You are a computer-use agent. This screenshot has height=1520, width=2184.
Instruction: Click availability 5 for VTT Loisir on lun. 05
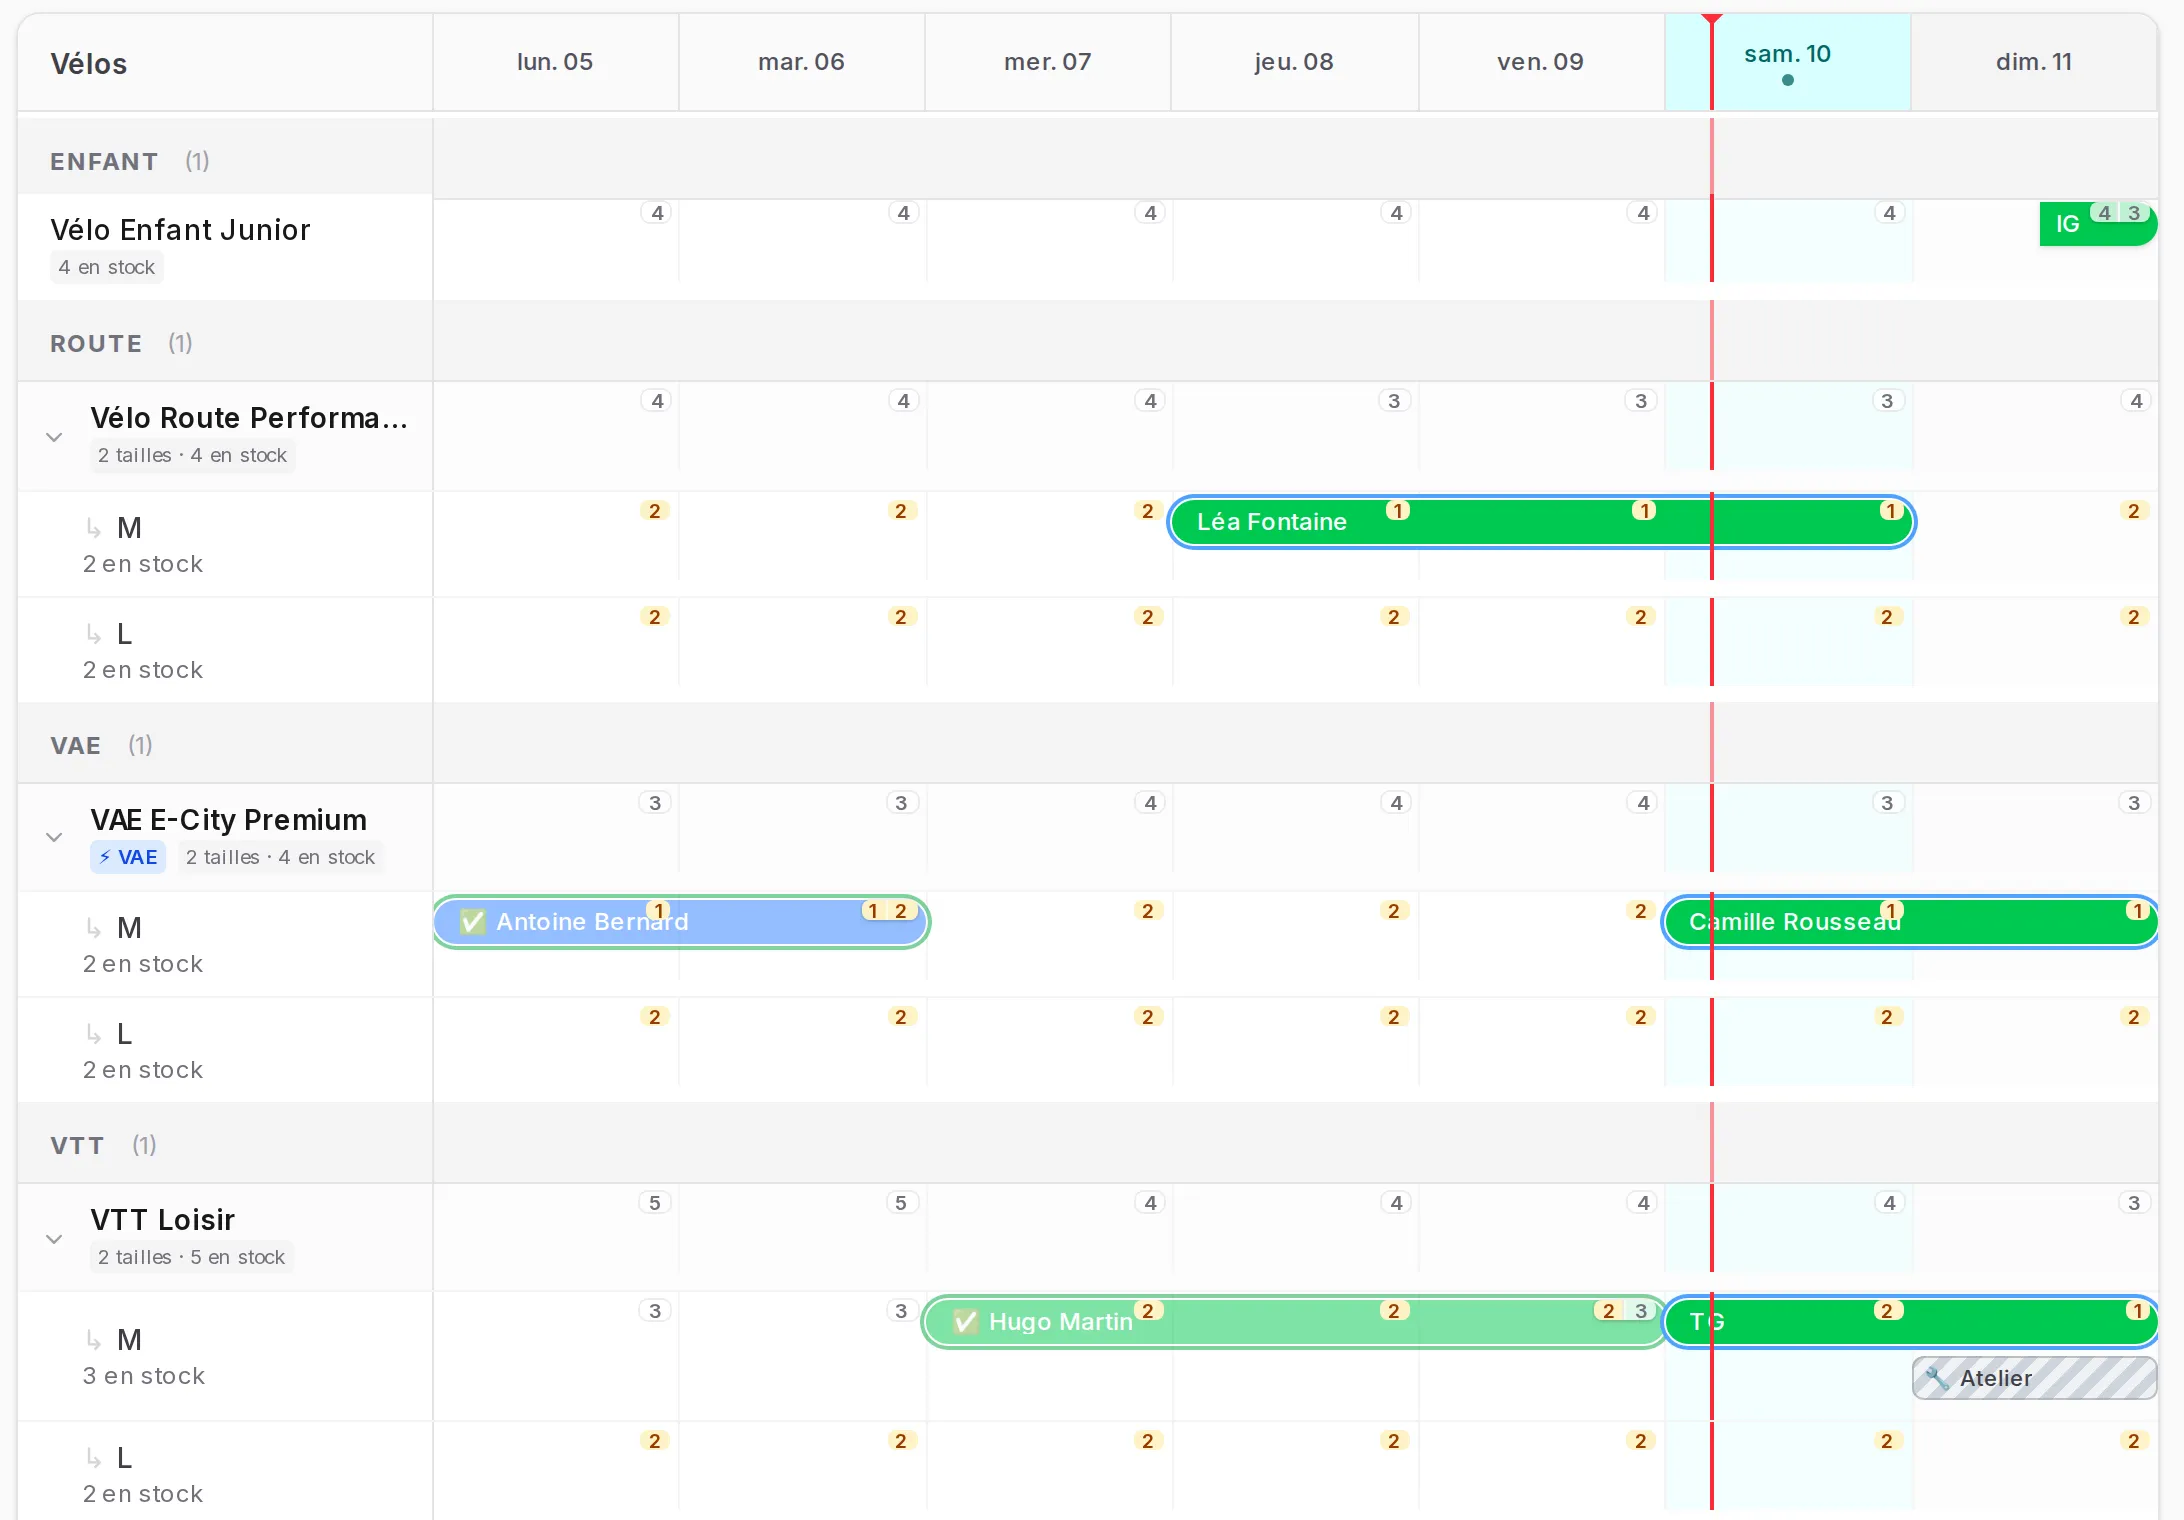click(x=655, y=1203)
